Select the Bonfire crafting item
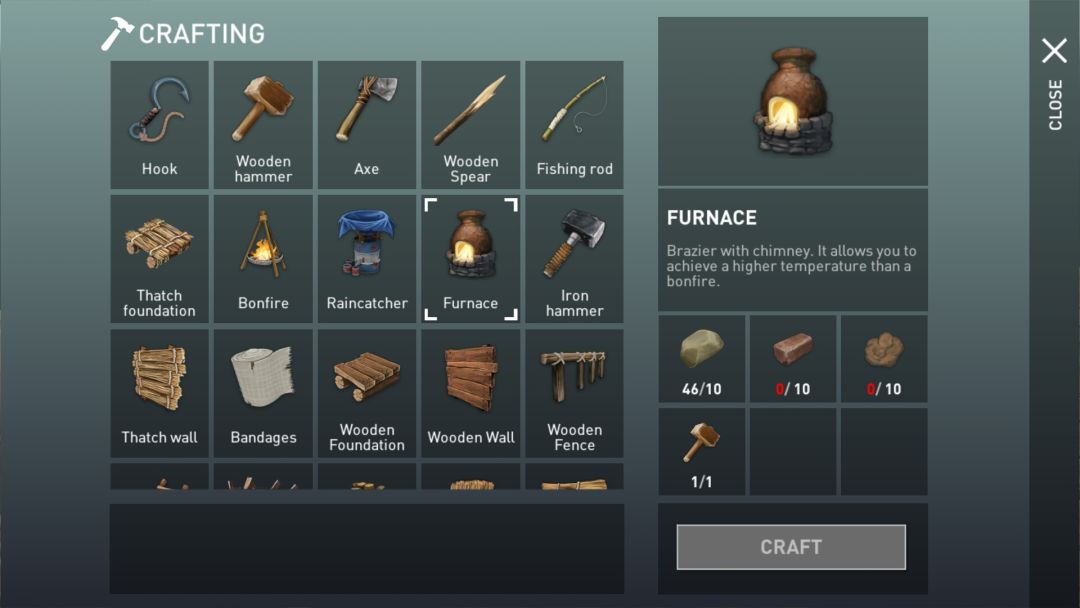 point(263,259)
